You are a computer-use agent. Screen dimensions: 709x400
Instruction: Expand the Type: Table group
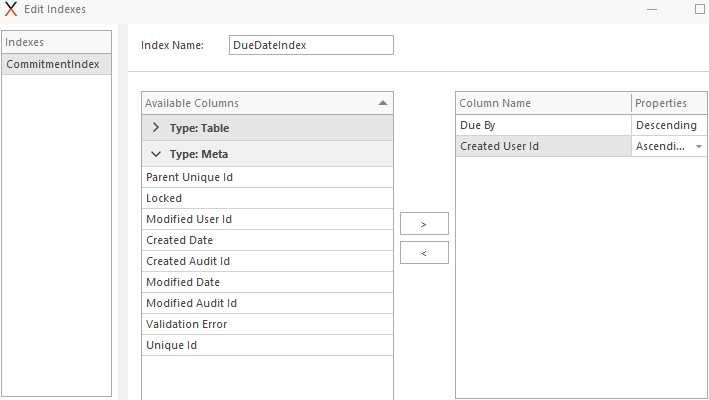156,128
